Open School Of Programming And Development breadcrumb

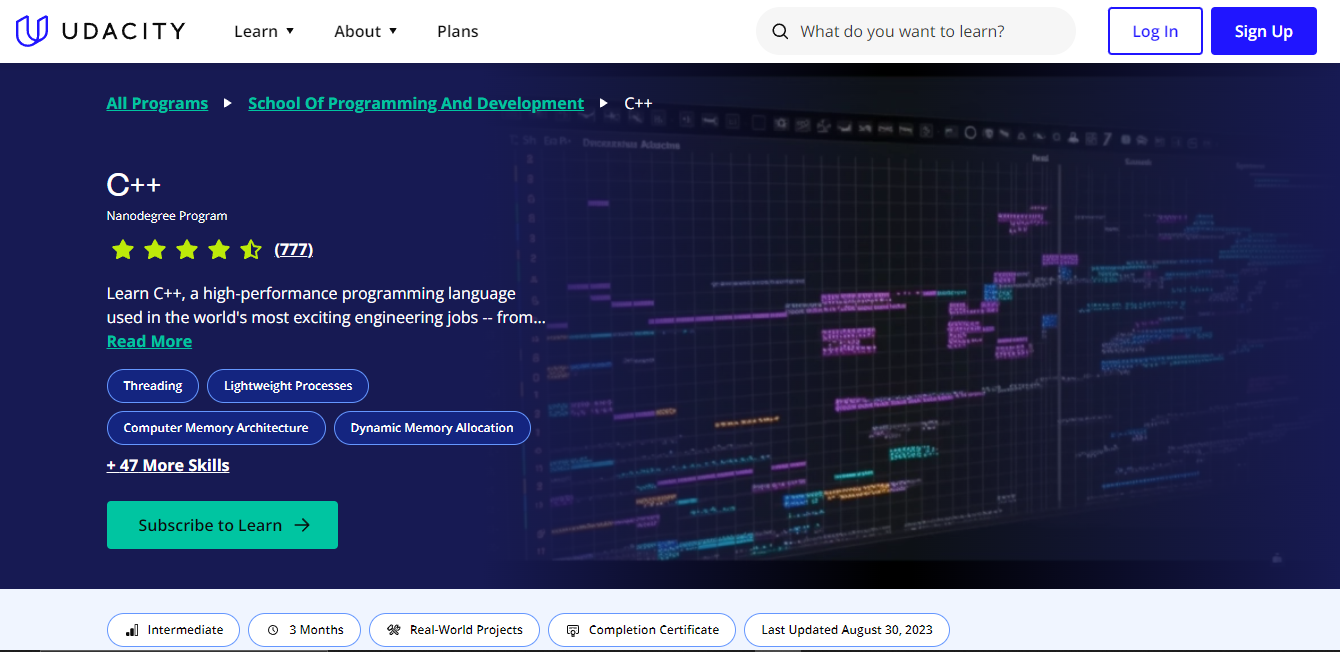[x=416, y=103]
